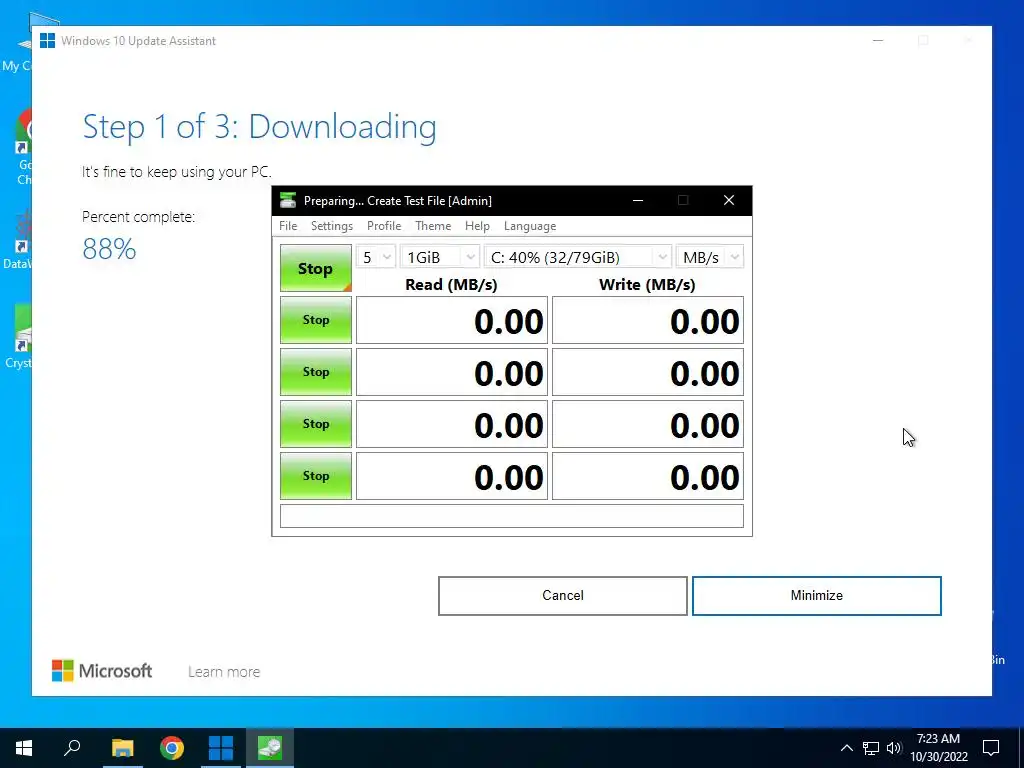Click the Stop button in the third test row

(315, 424)
